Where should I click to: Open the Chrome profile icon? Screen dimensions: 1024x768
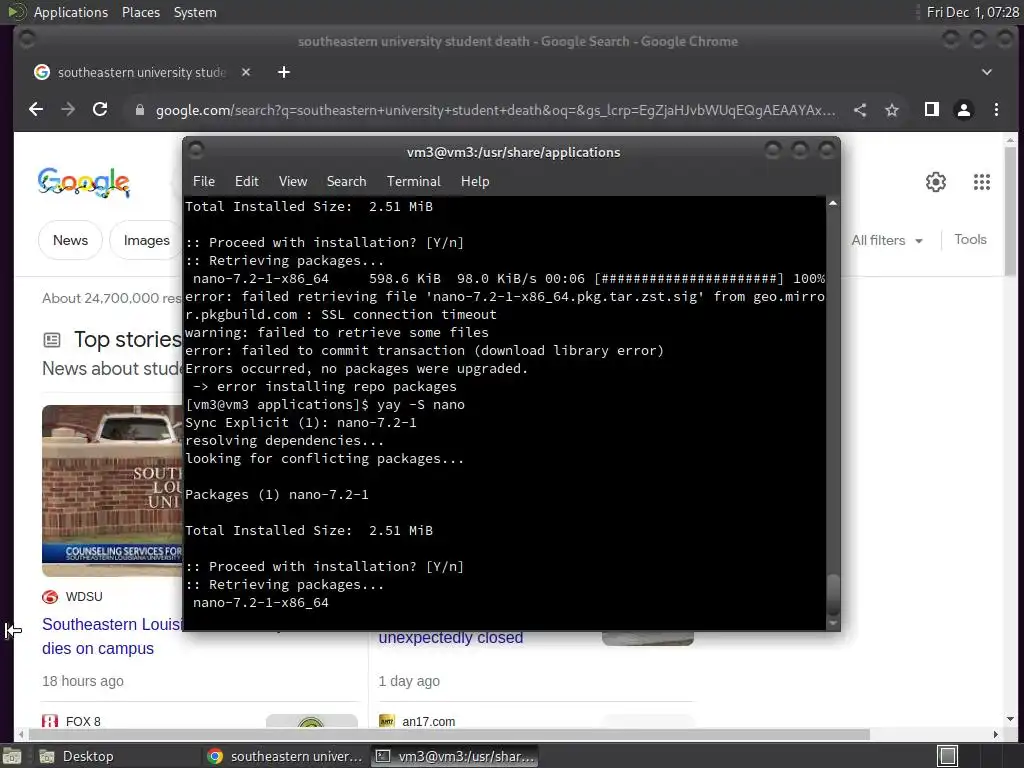click(x=964, y=110)
